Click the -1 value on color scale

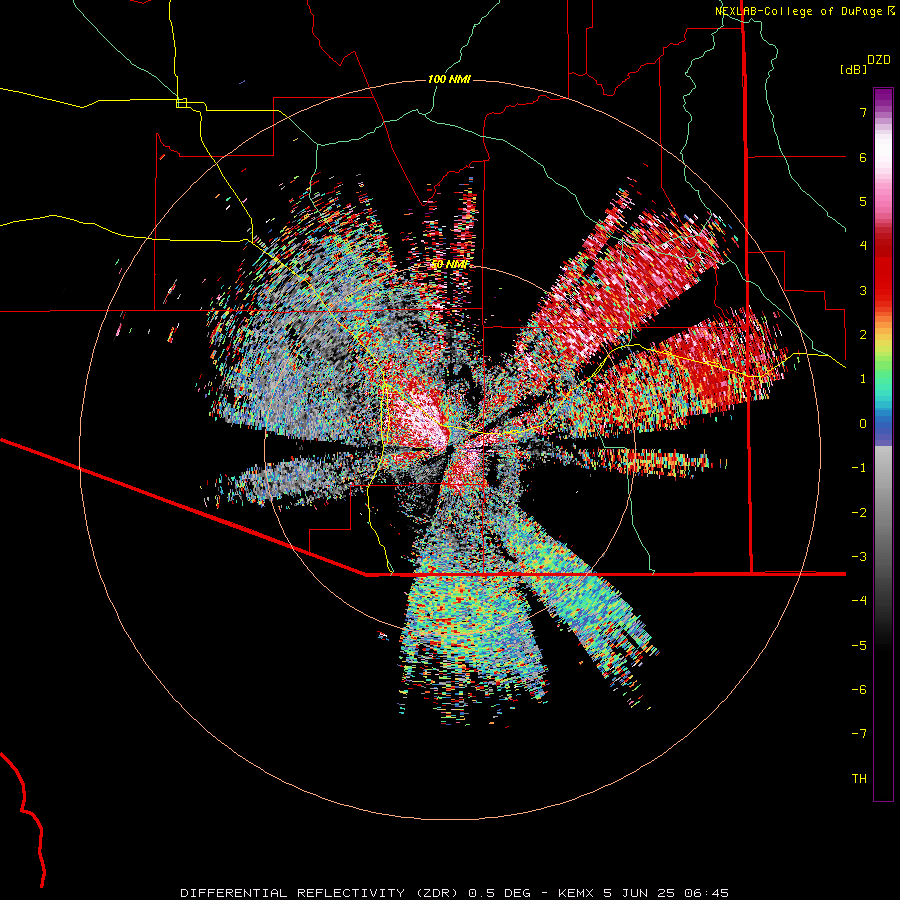point(859,468)
